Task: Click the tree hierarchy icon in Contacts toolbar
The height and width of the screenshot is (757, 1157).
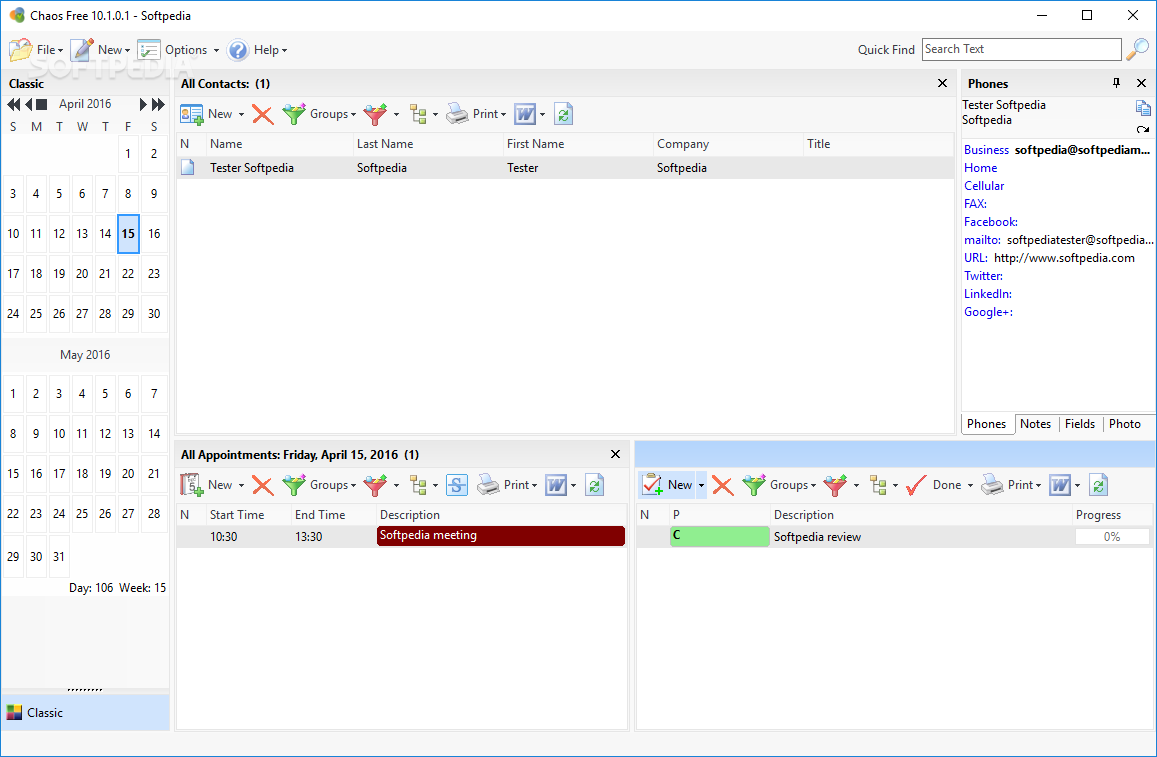Action: 419,114
